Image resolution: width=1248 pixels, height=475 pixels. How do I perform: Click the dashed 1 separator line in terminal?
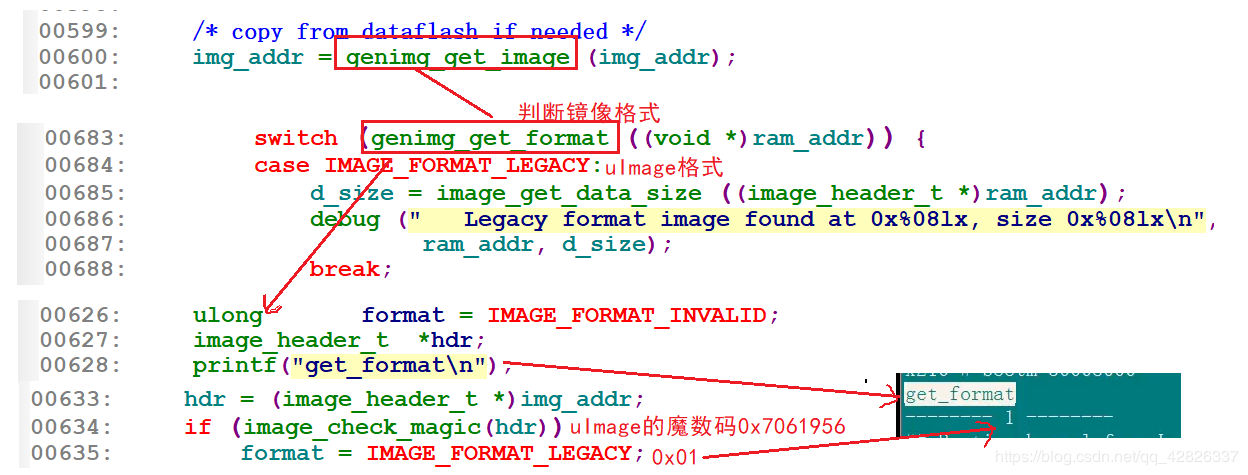1008,416
